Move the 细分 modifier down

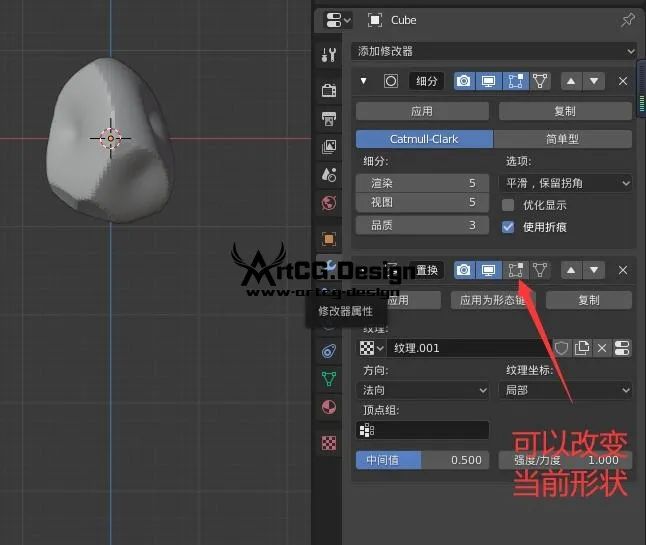594,81
